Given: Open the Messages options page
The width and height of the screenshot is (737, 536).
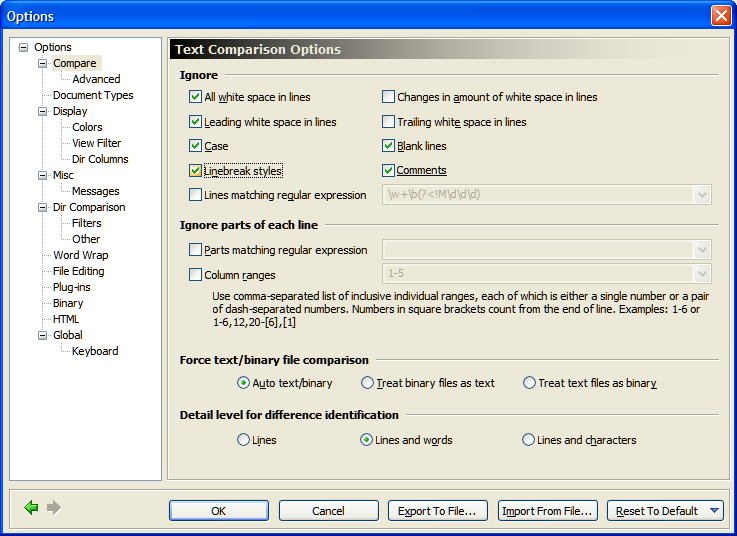Looking at the screenshot, I should point(95,191).
